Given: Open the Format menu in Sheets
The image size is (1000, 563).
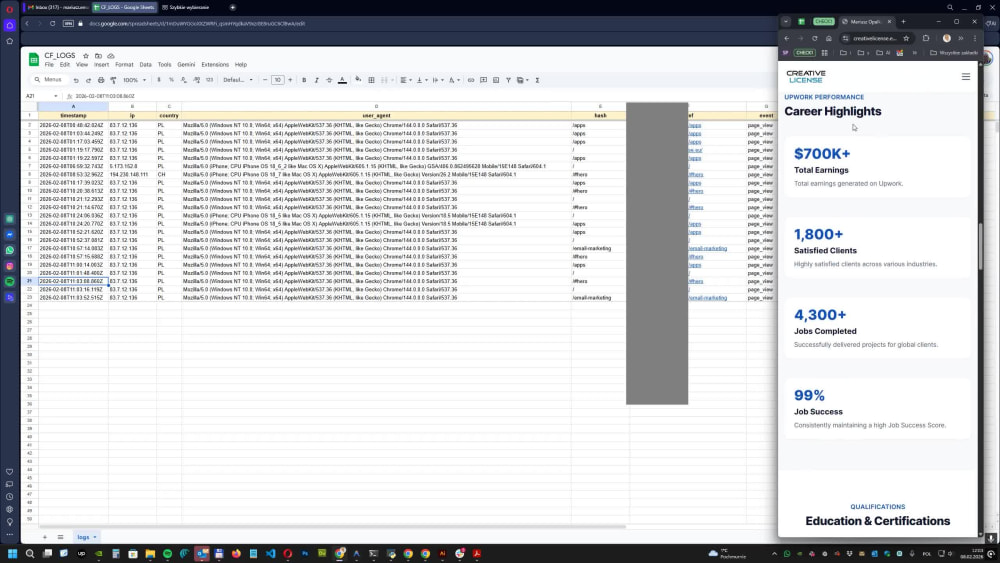Looking at the screenshot, I should pos(124,65).
